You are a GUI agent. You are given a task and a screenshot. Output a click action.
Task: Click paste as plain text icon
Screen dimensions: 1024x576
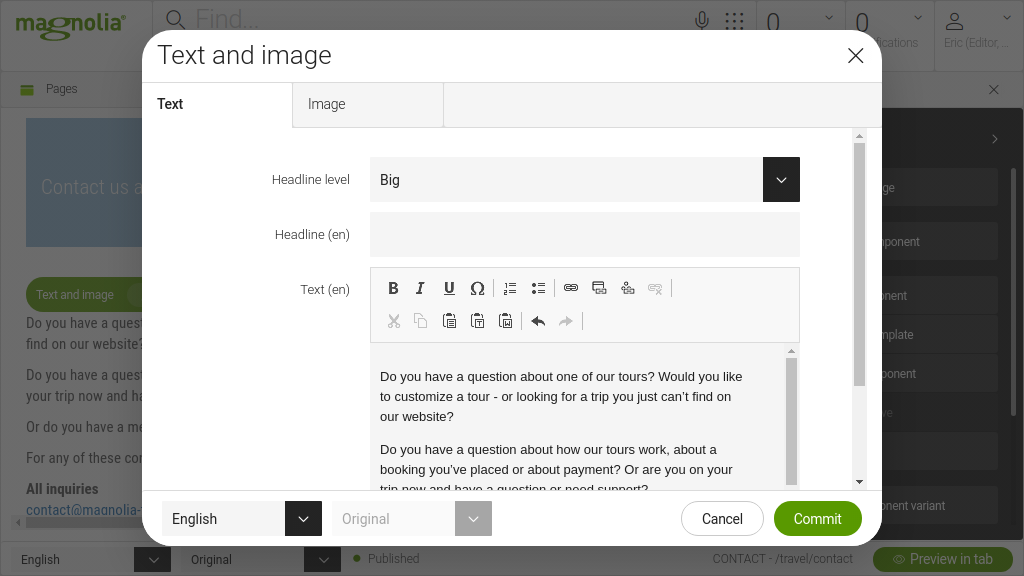click(477, 321)
